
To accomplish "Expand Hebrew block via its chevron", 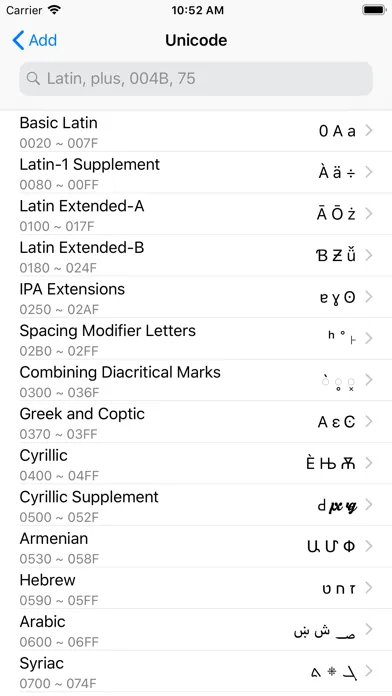I will (x=368, y=588).
